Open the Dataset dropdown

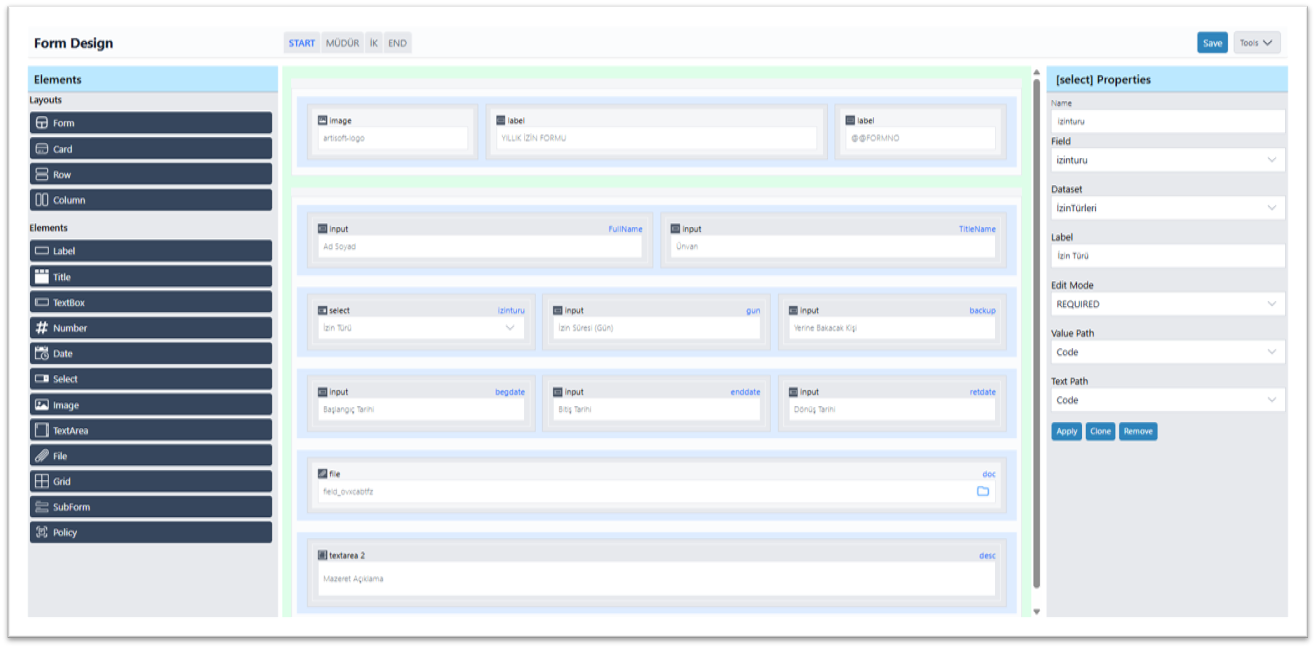[1167, 208]
